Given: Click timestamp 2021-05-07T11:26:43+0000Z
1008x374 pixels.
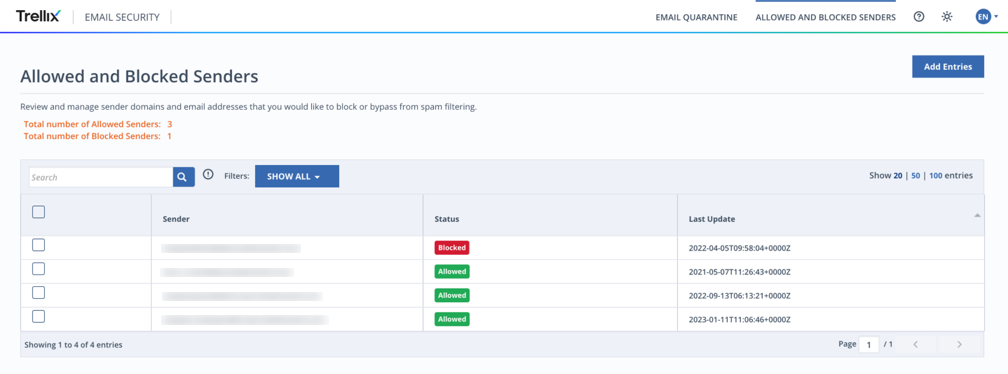Looking at the screenshot, I should (x=739, y=272).
